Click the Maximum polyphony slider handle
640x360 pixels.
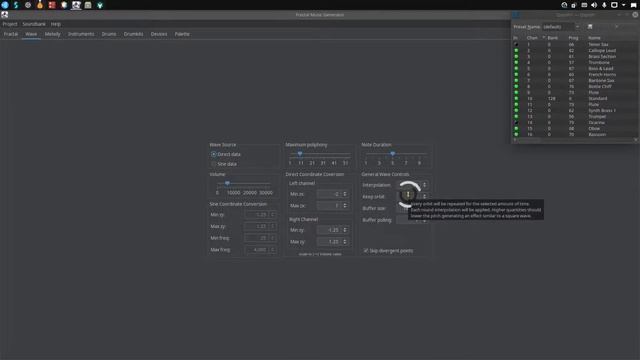coord(300,154)
